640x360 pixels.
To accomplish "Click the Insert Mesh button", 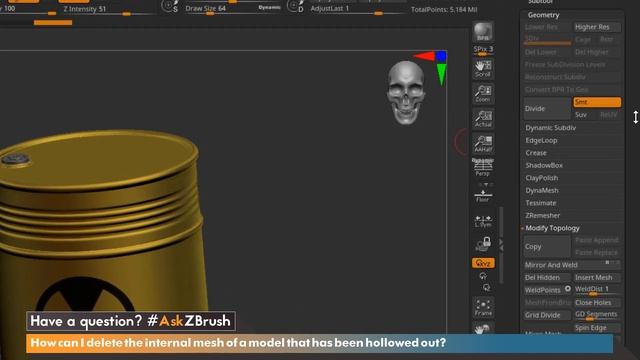I will coord(597,278).
